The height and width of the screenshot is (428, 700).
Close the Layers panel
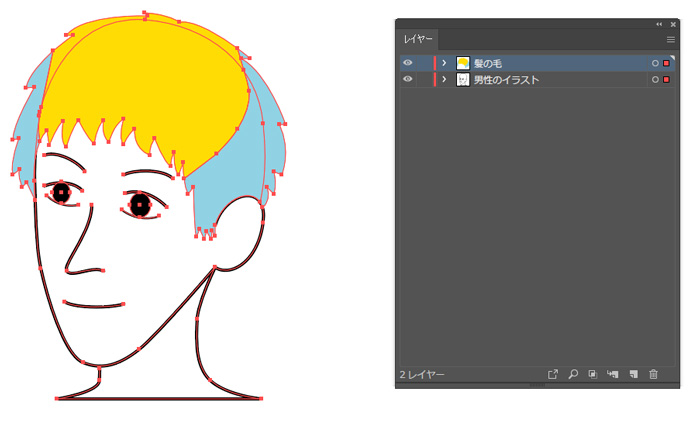673,25
